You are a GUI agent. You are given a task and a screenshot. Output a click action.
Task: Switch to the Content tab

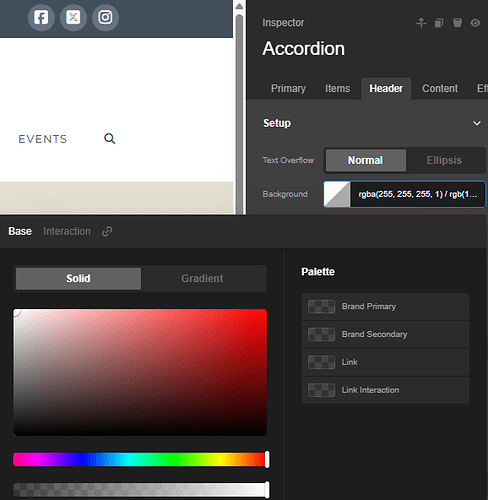point(440,88)
